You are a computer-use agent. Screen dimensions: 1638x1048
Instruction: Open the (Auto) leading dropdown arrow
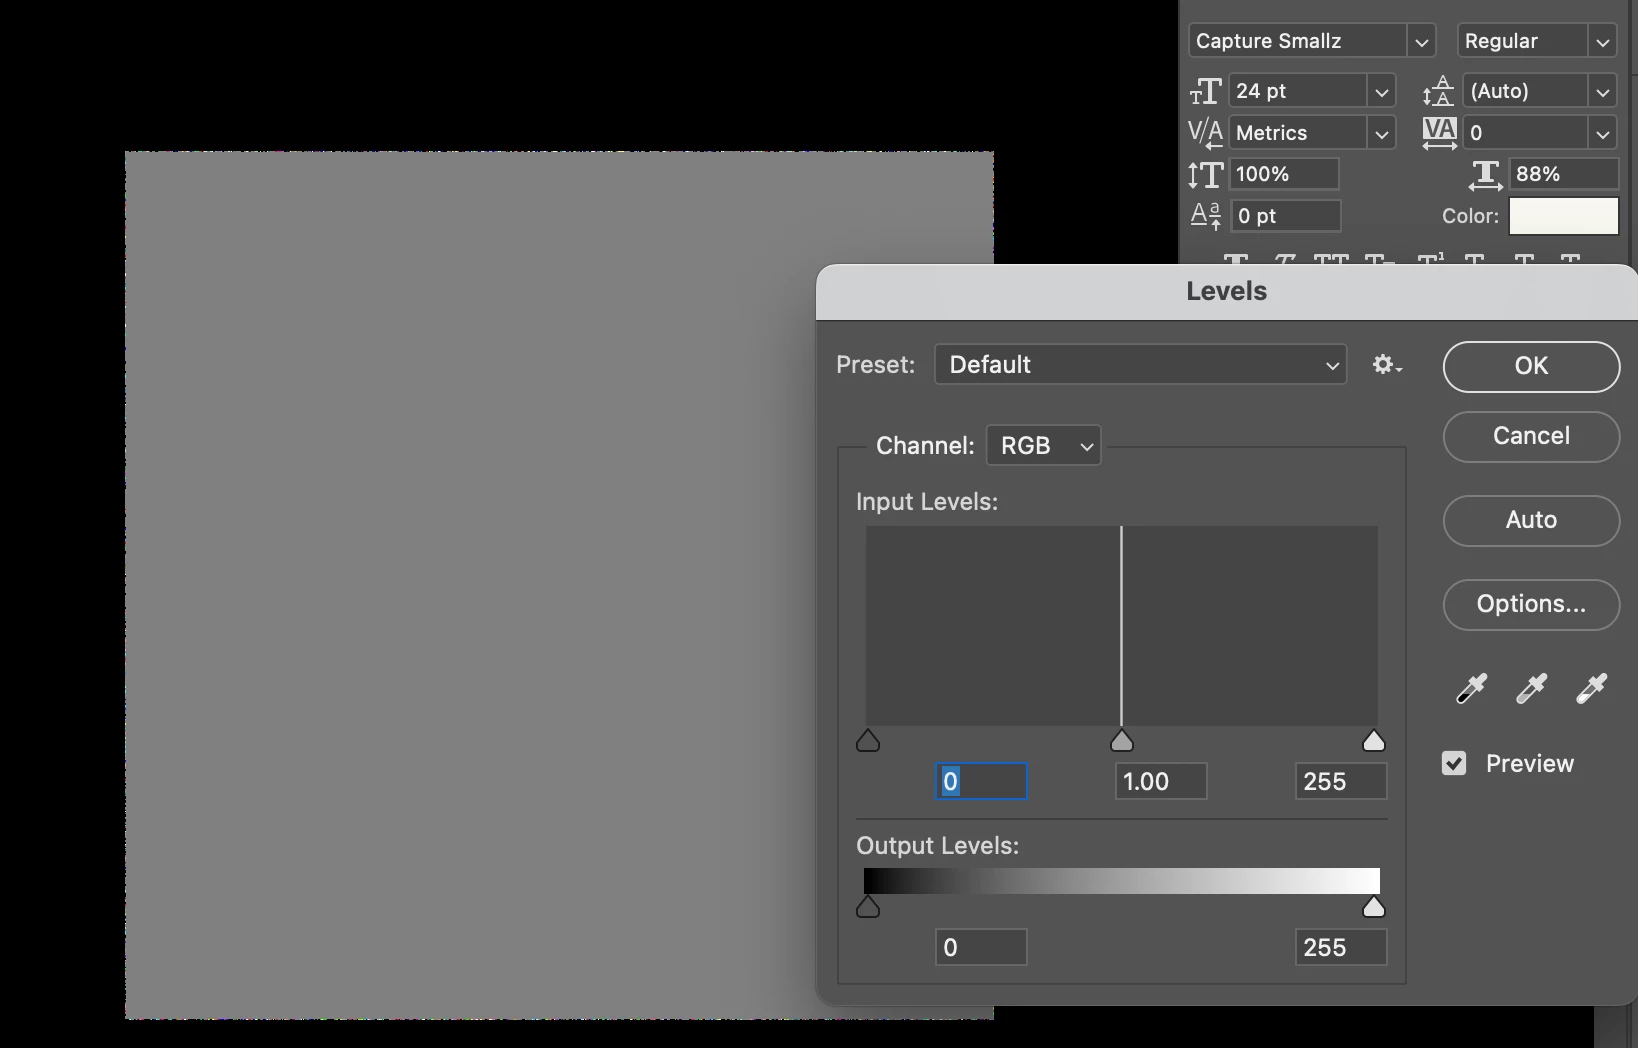coord(1602,92)
